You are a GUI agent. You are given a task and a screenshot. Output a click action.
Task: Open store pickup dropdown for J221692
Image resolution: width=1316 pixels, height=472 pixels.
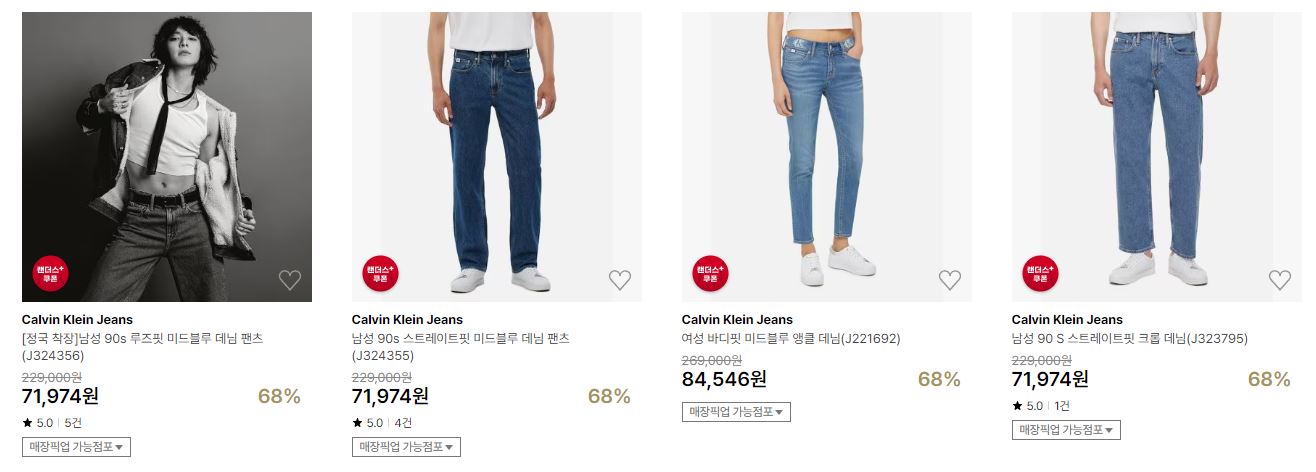click(x=736, y=412)
